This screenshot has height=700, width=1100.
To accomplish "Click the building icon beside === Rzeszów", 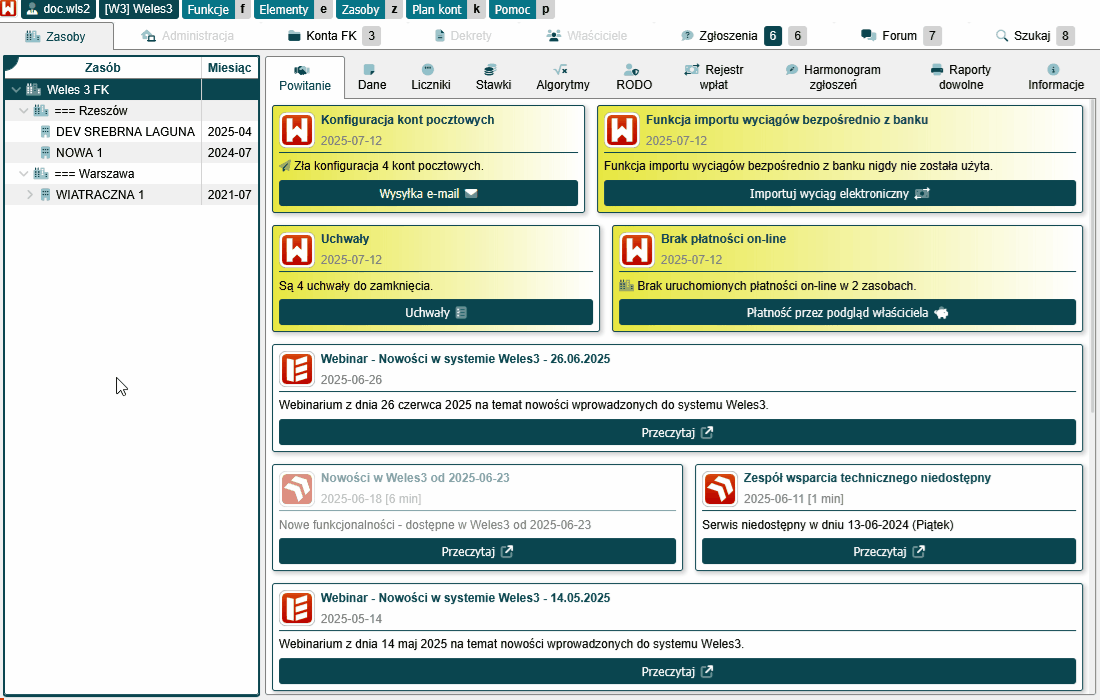I will coord(41,110).
